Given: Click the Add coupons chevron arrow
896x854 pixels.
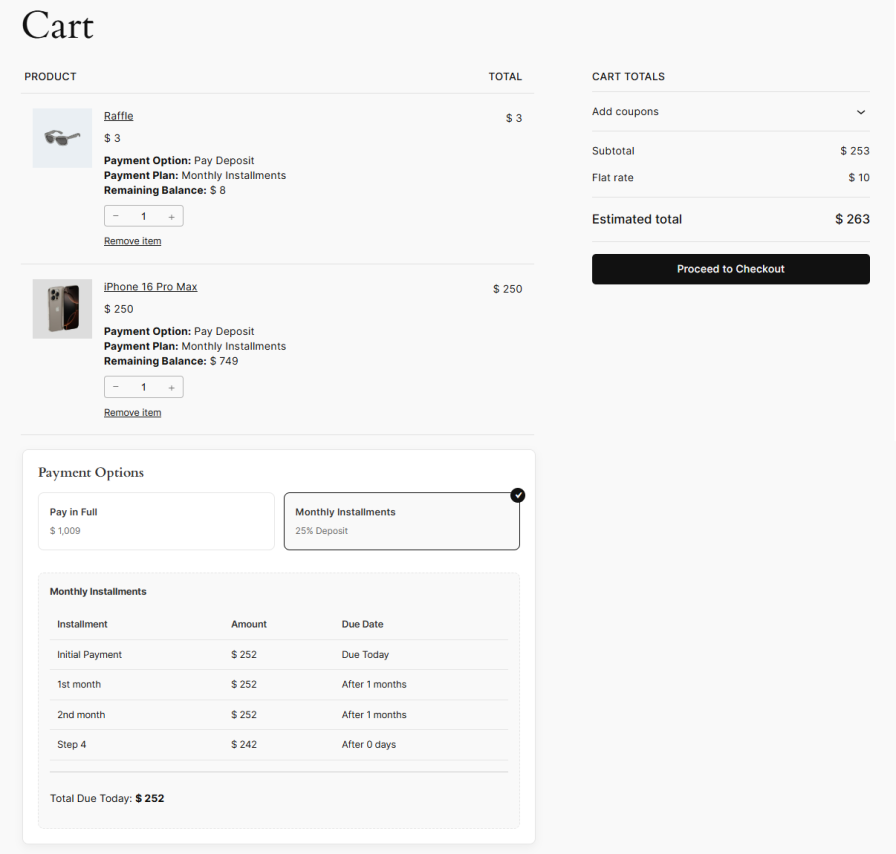Looking at the screenshot, I should 861,112.
